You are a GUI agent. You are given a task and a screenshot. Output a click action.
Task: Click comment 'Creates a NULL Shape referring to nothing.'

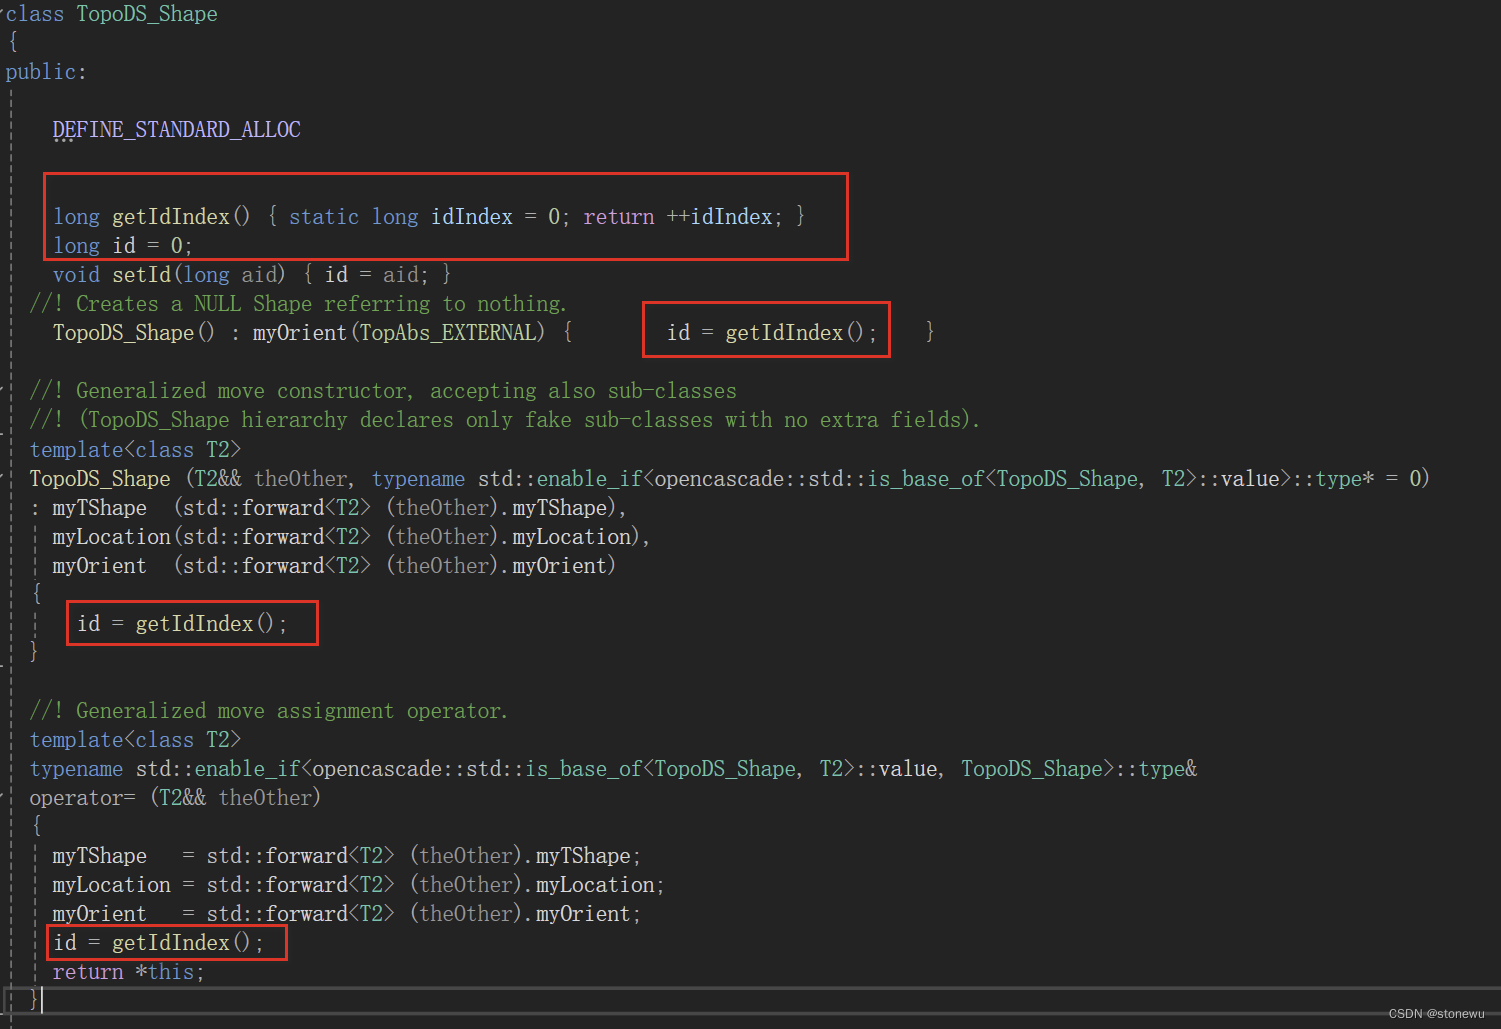[x=321, y=304]
